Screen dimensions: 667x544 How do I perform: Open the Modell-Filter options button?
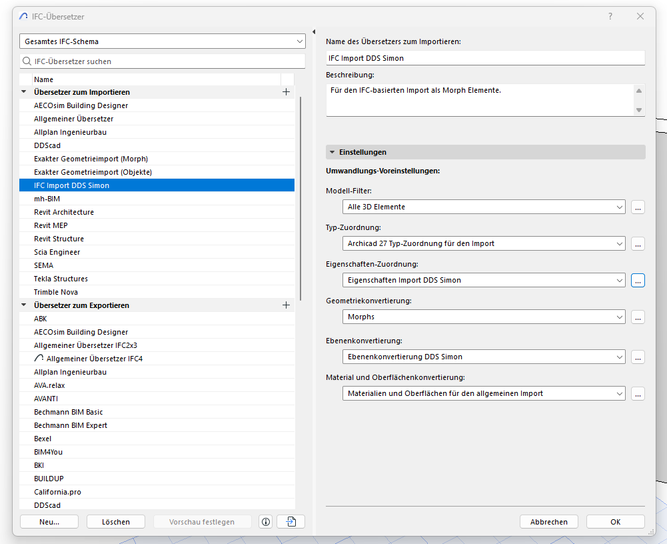(638, 207)
